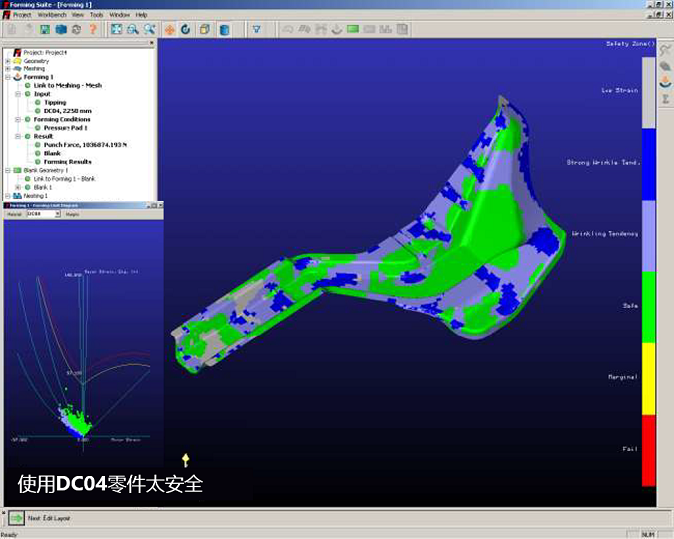Expand the Geometry tree node
This screenshot has height=539, width=674.
tap(7, 61)
